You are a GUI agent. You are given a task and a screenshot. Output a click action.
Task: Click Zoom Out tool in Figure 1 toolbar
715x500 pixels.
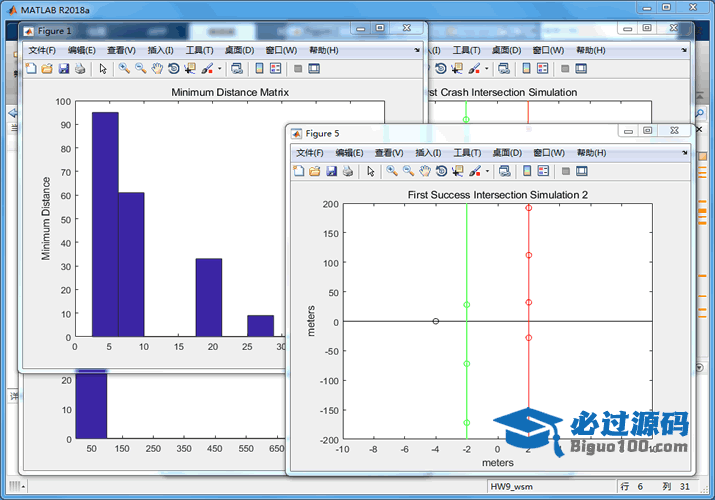[x=141, y=69]
